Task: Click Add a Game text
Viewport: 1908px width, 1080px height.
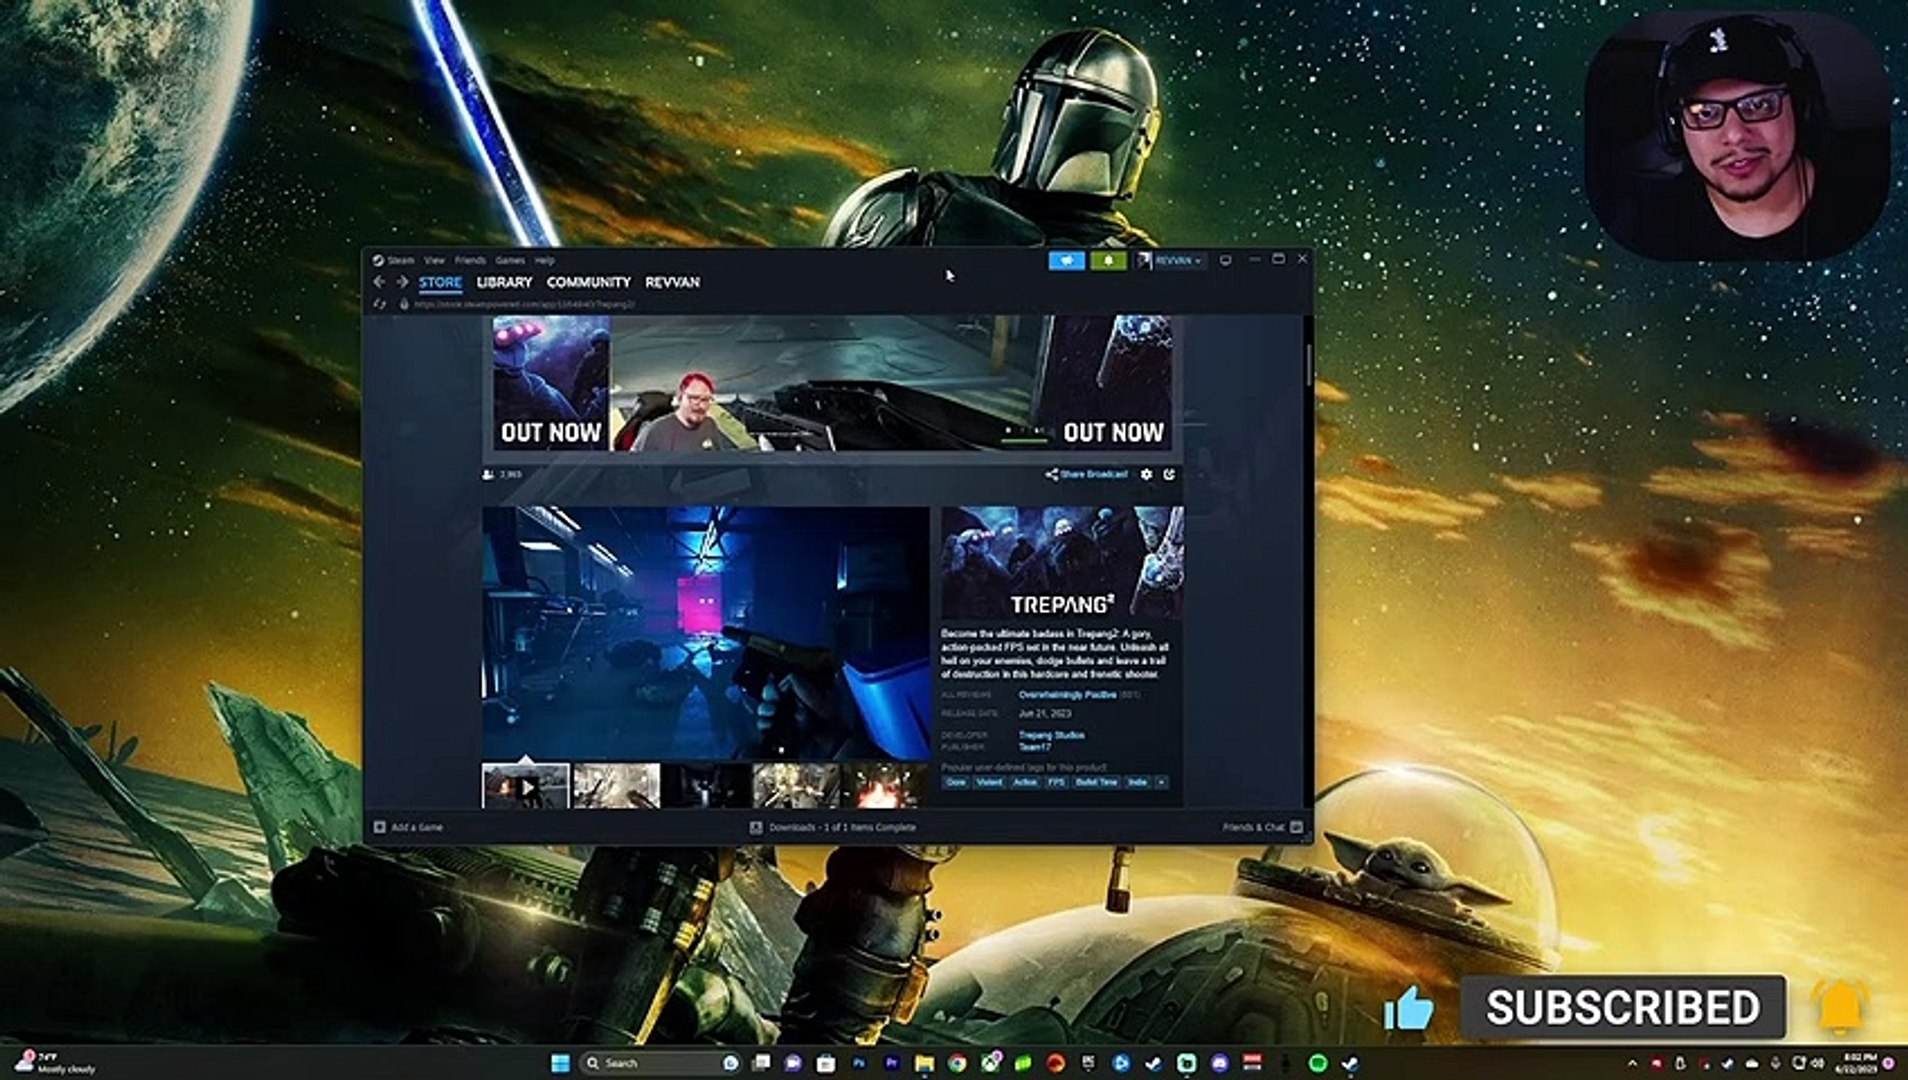Action: click(417, 827)
